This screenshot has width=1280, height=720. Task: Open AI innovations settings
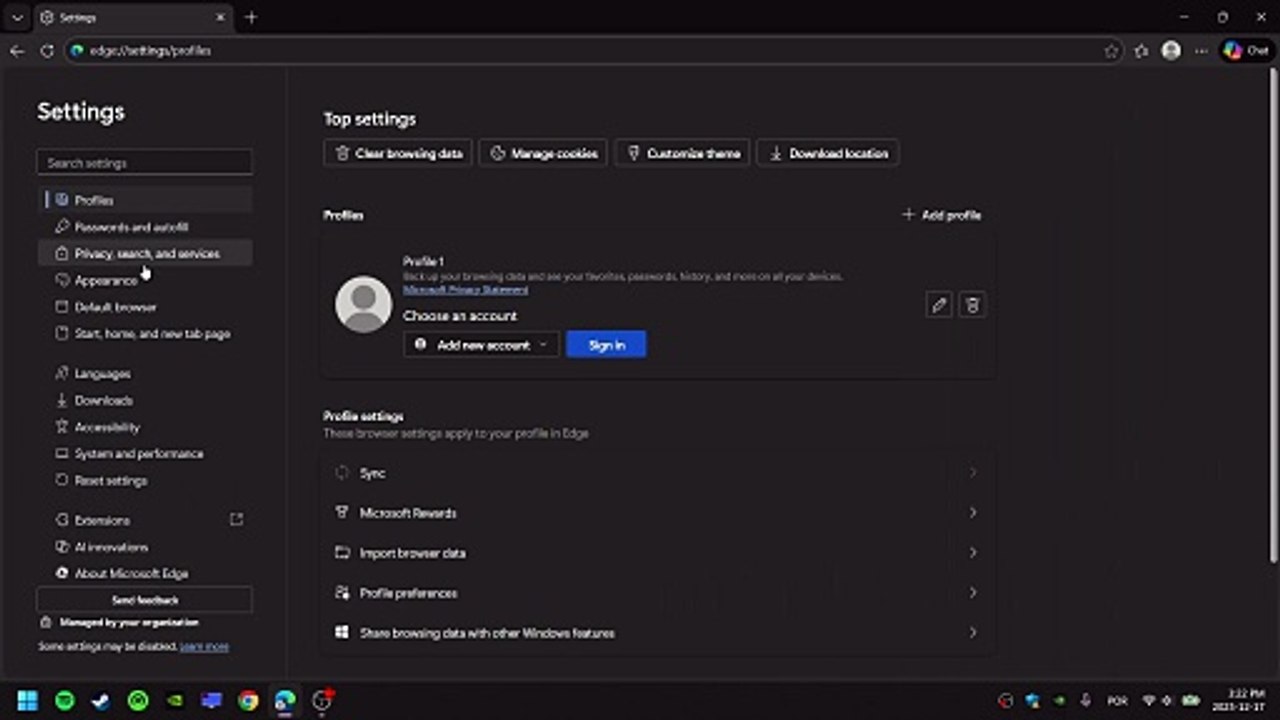pyautogui.click(x=144, y=547)
